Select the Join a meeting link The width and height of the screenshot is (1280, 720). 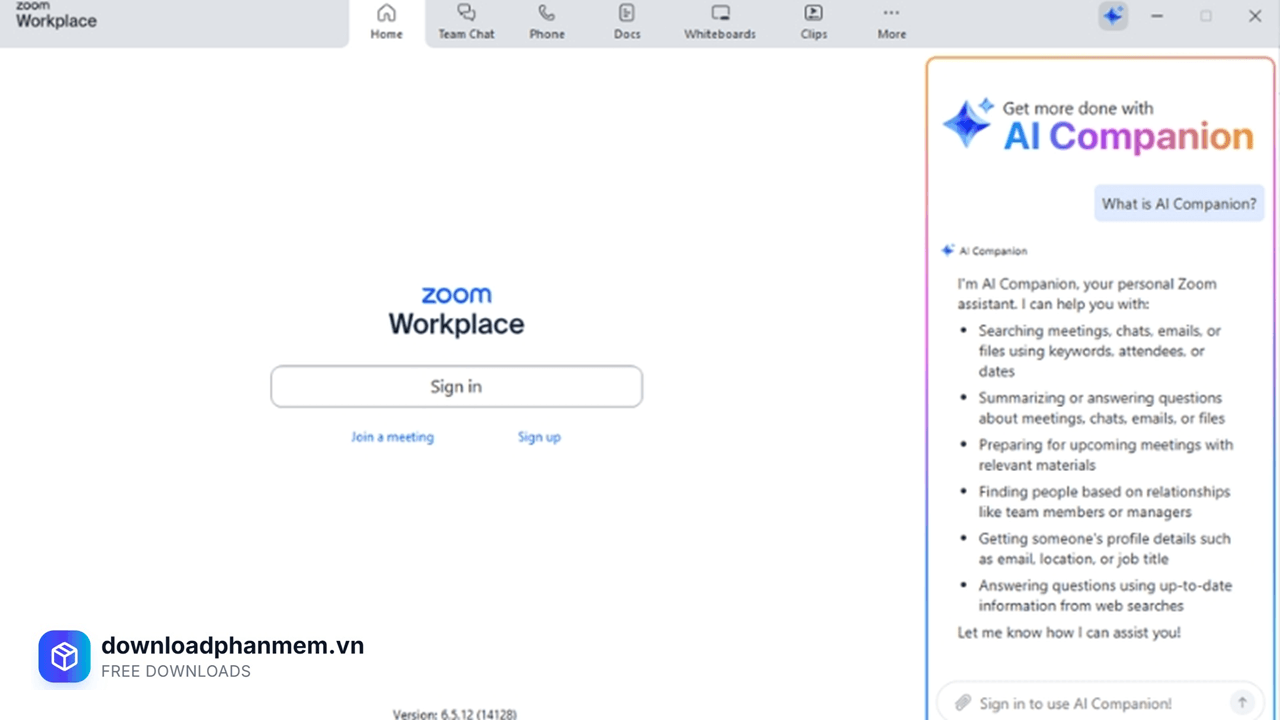click(392, 437)
